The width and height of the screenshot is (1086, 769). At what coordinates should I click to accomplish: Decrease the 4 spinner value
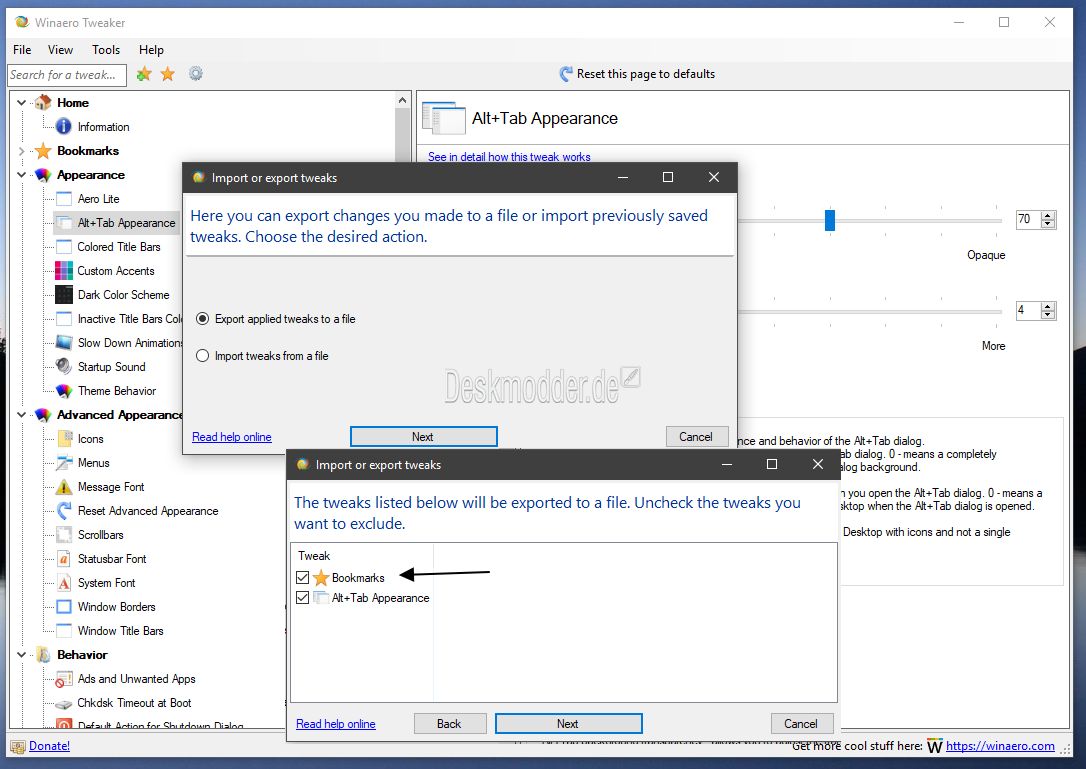(x=1048, y=315)
